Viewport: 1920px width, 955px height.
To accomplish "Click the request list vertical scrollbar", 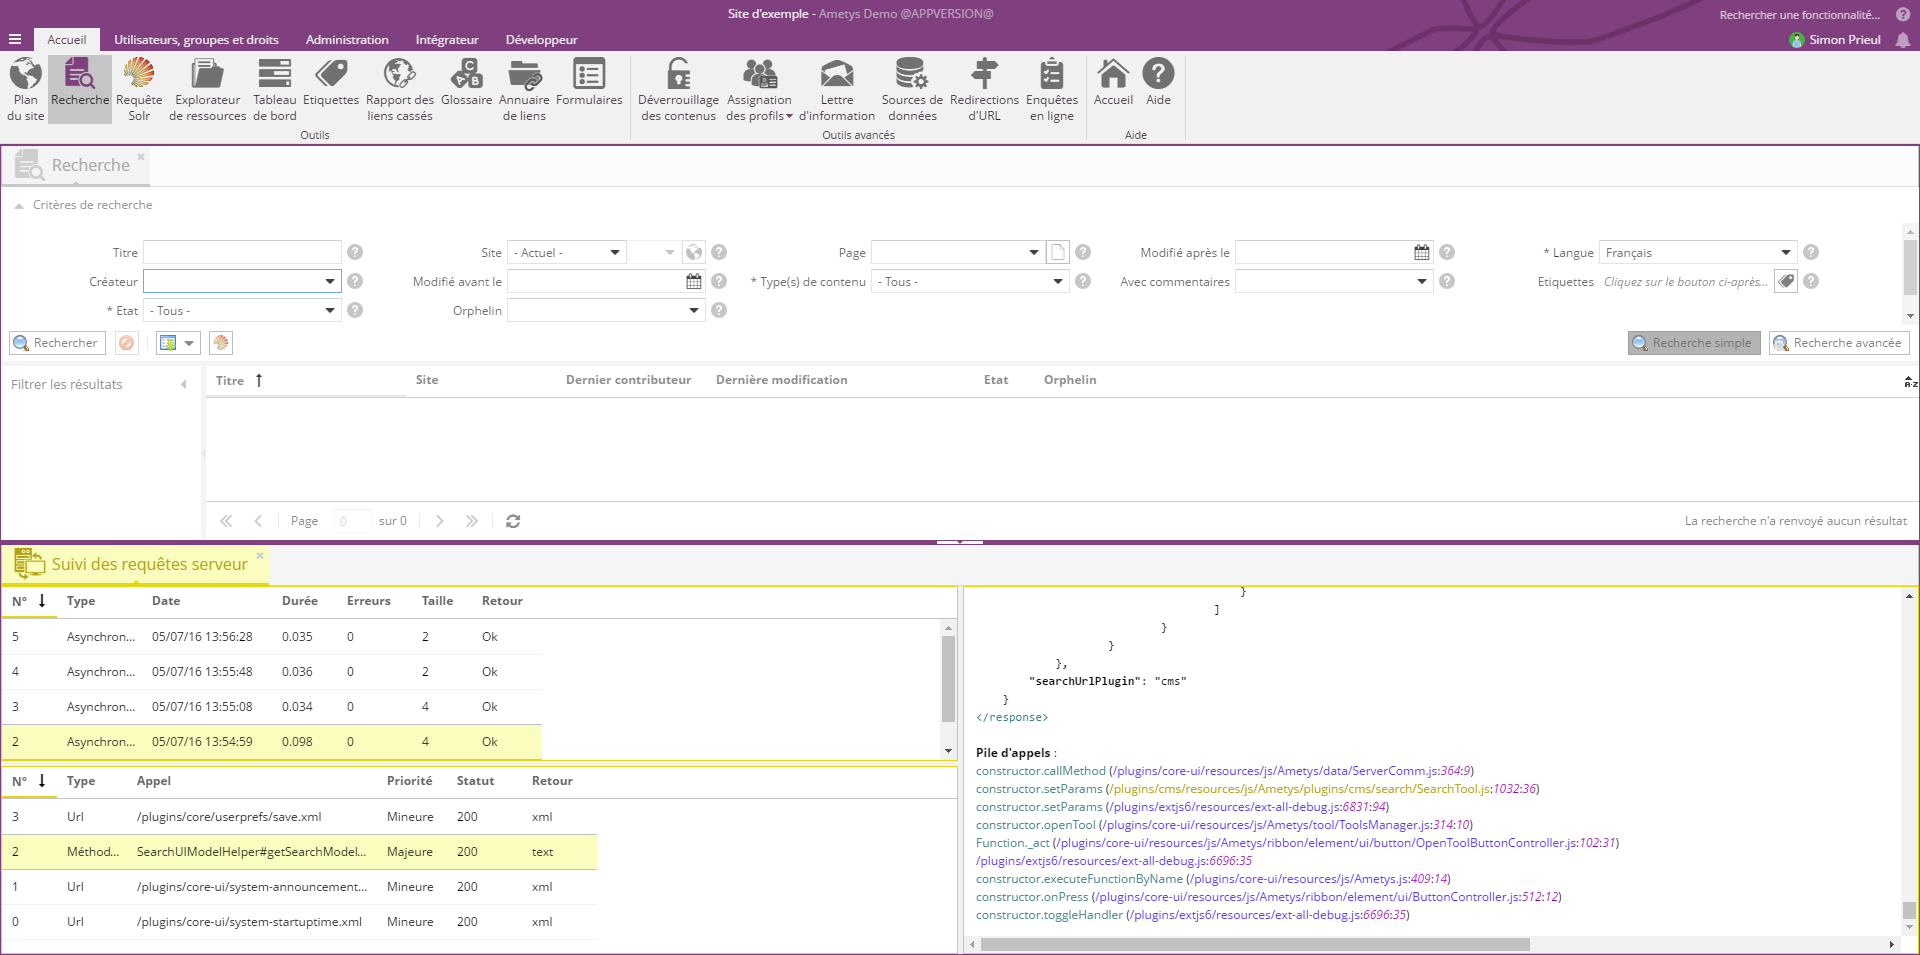I will 948,678.
